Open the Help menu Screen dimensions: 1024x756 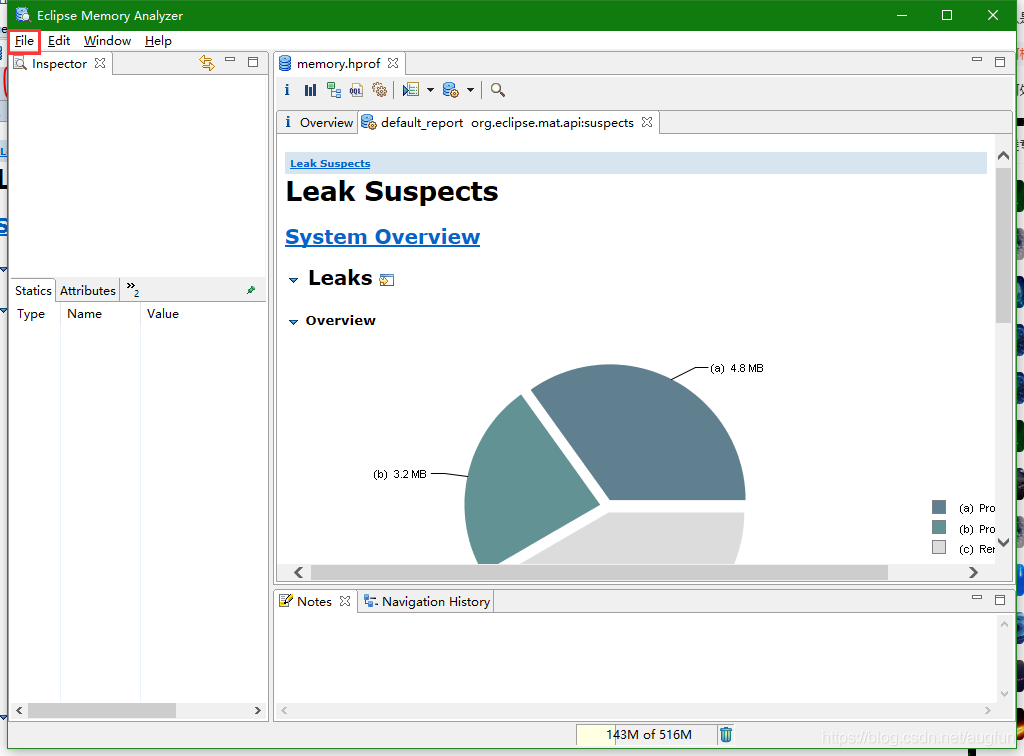(158, 41)
